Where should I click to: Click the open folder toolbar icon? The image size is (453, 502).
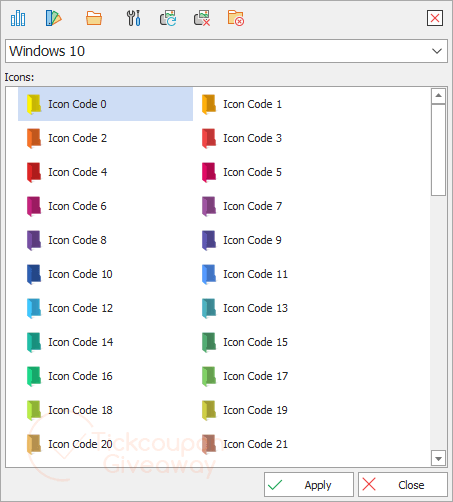pyautogui.click(x=94, y=18)
